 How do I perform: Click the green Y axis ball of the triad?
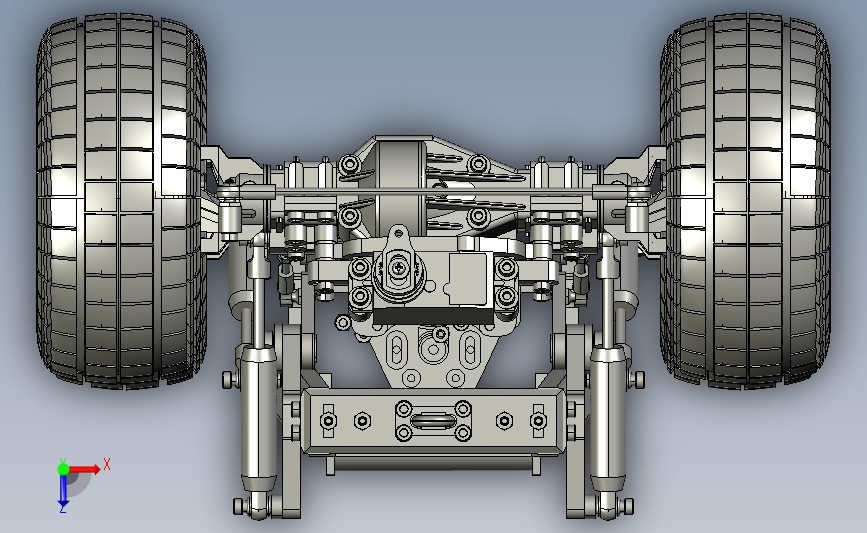tap(63, 469)
